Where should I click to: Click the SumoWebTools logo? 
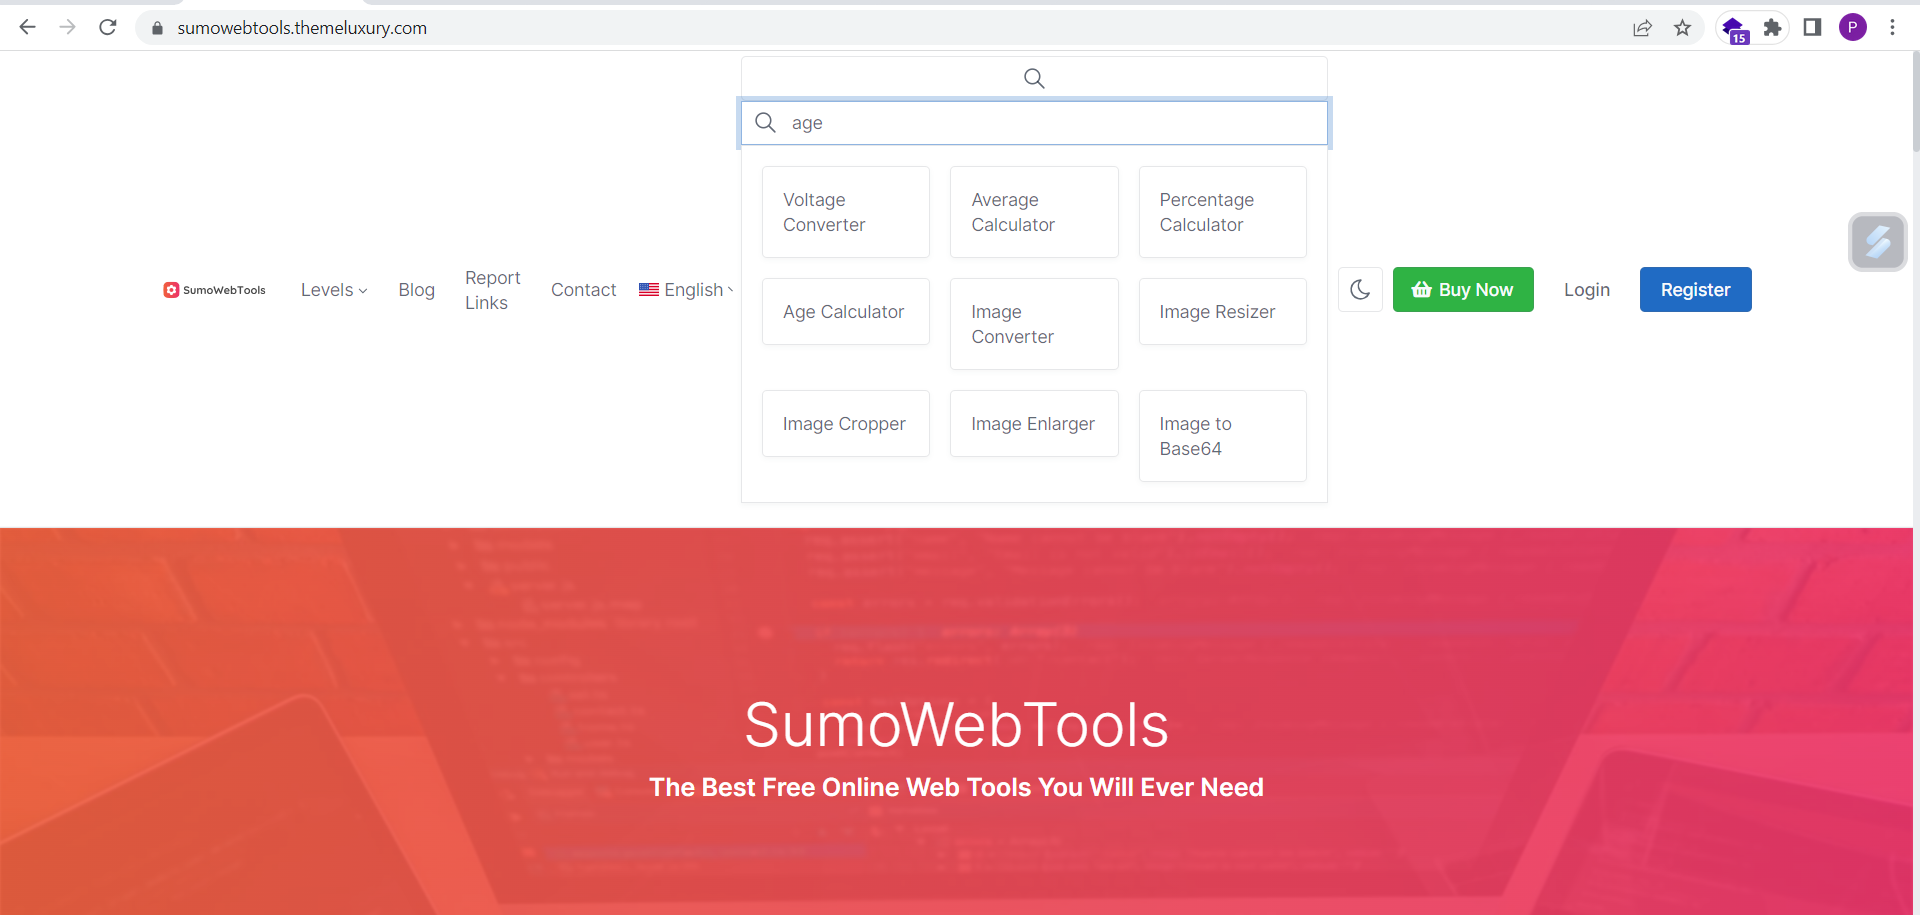click(x=215, y=290)
